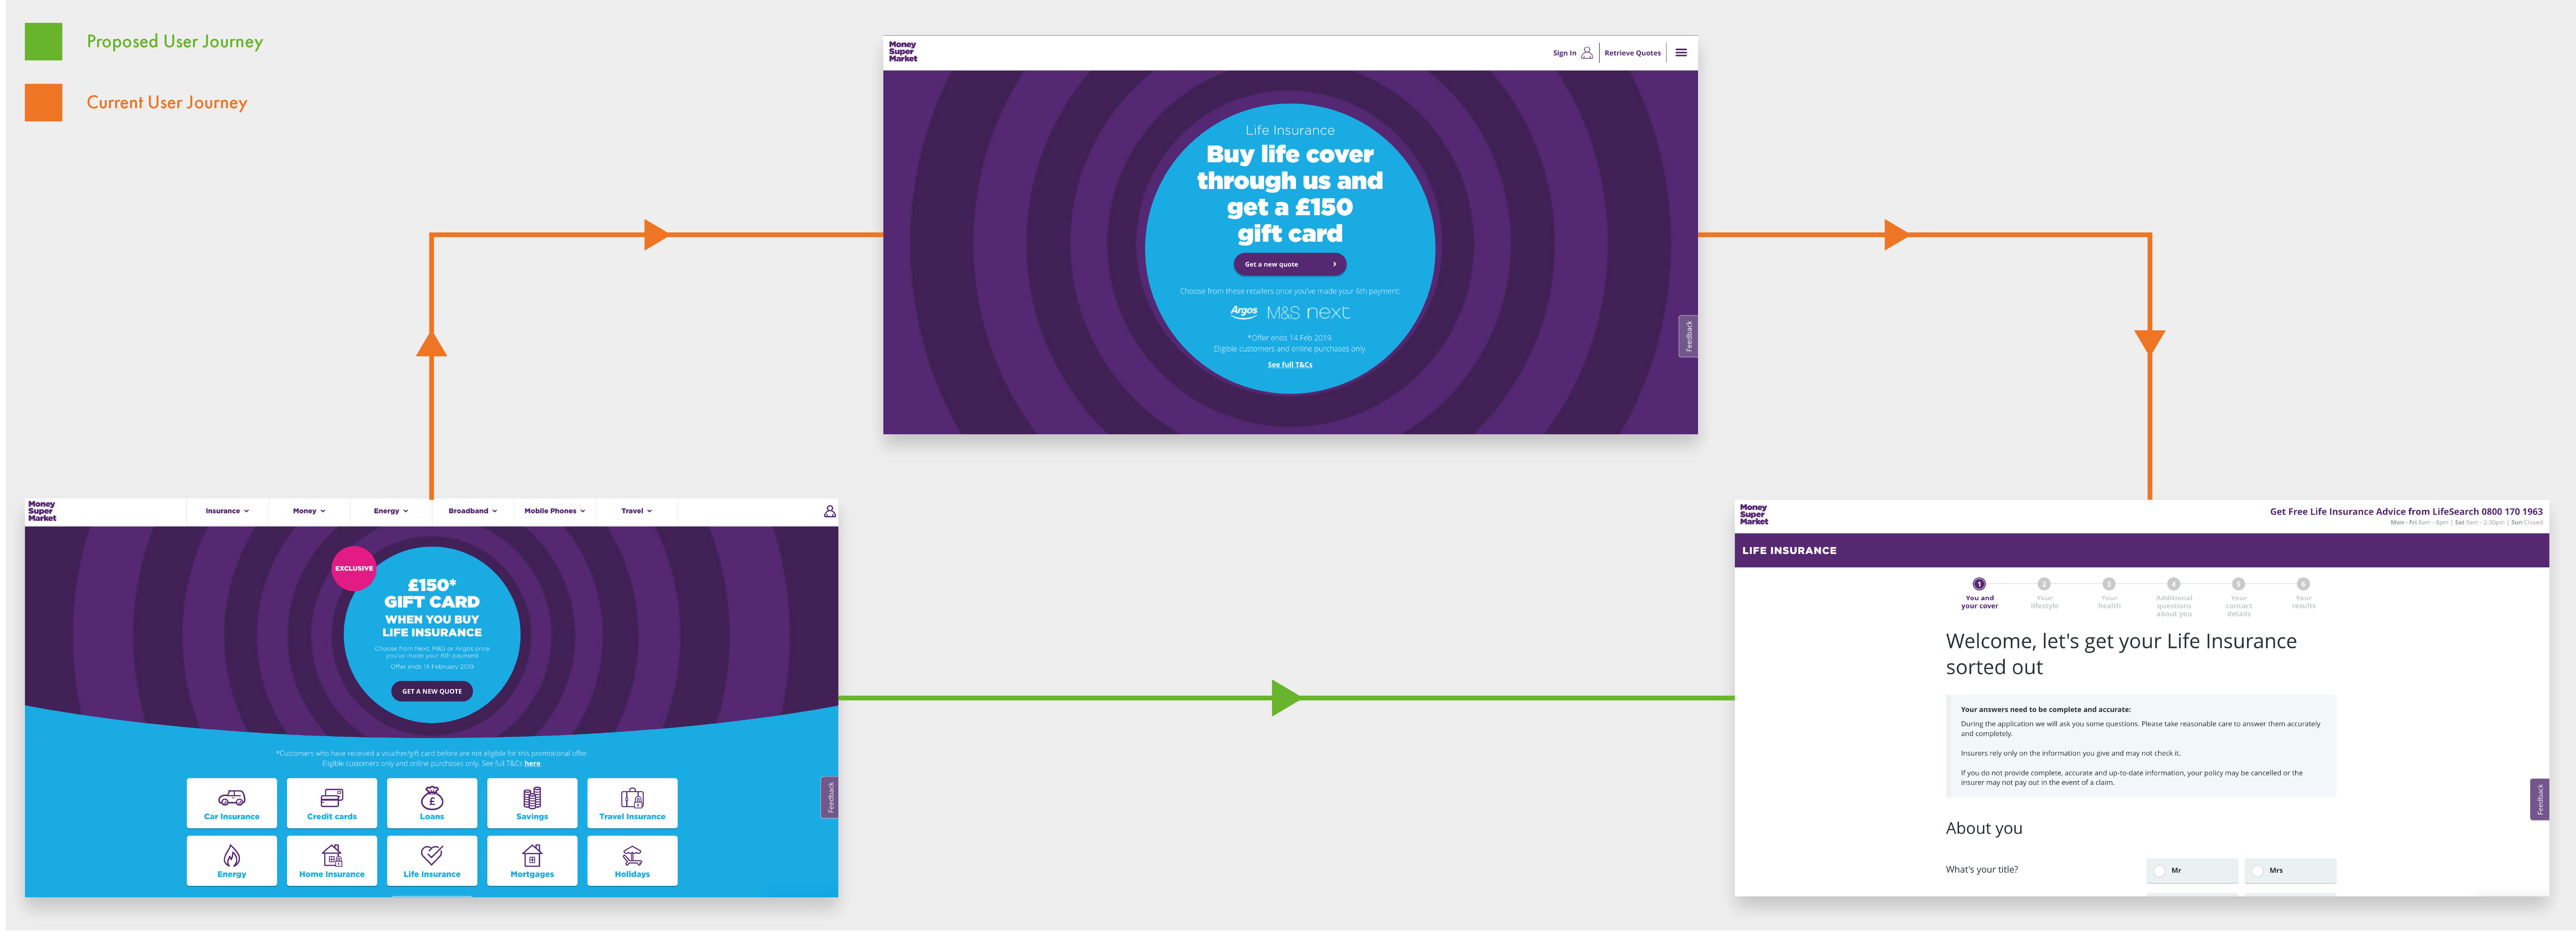Go to step 2 Your lifestyle
This screenshot has height=933, width=2576.
click(2044, 593)
